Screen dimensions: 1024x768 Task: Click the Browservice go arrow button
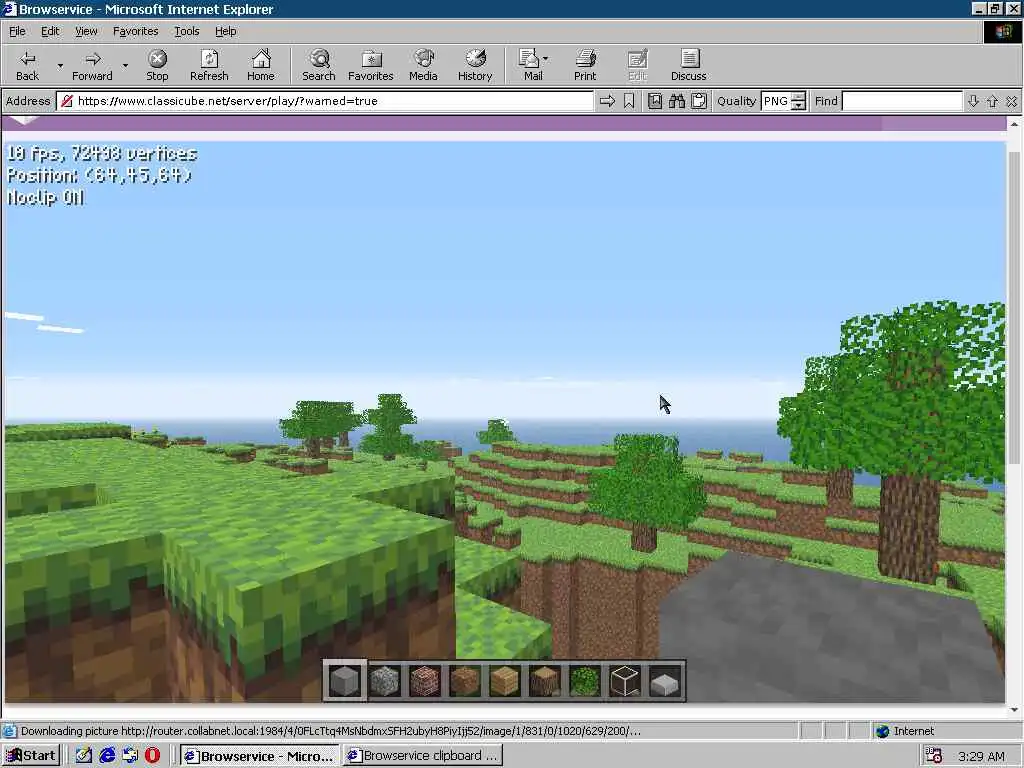(x=607, y=101)
